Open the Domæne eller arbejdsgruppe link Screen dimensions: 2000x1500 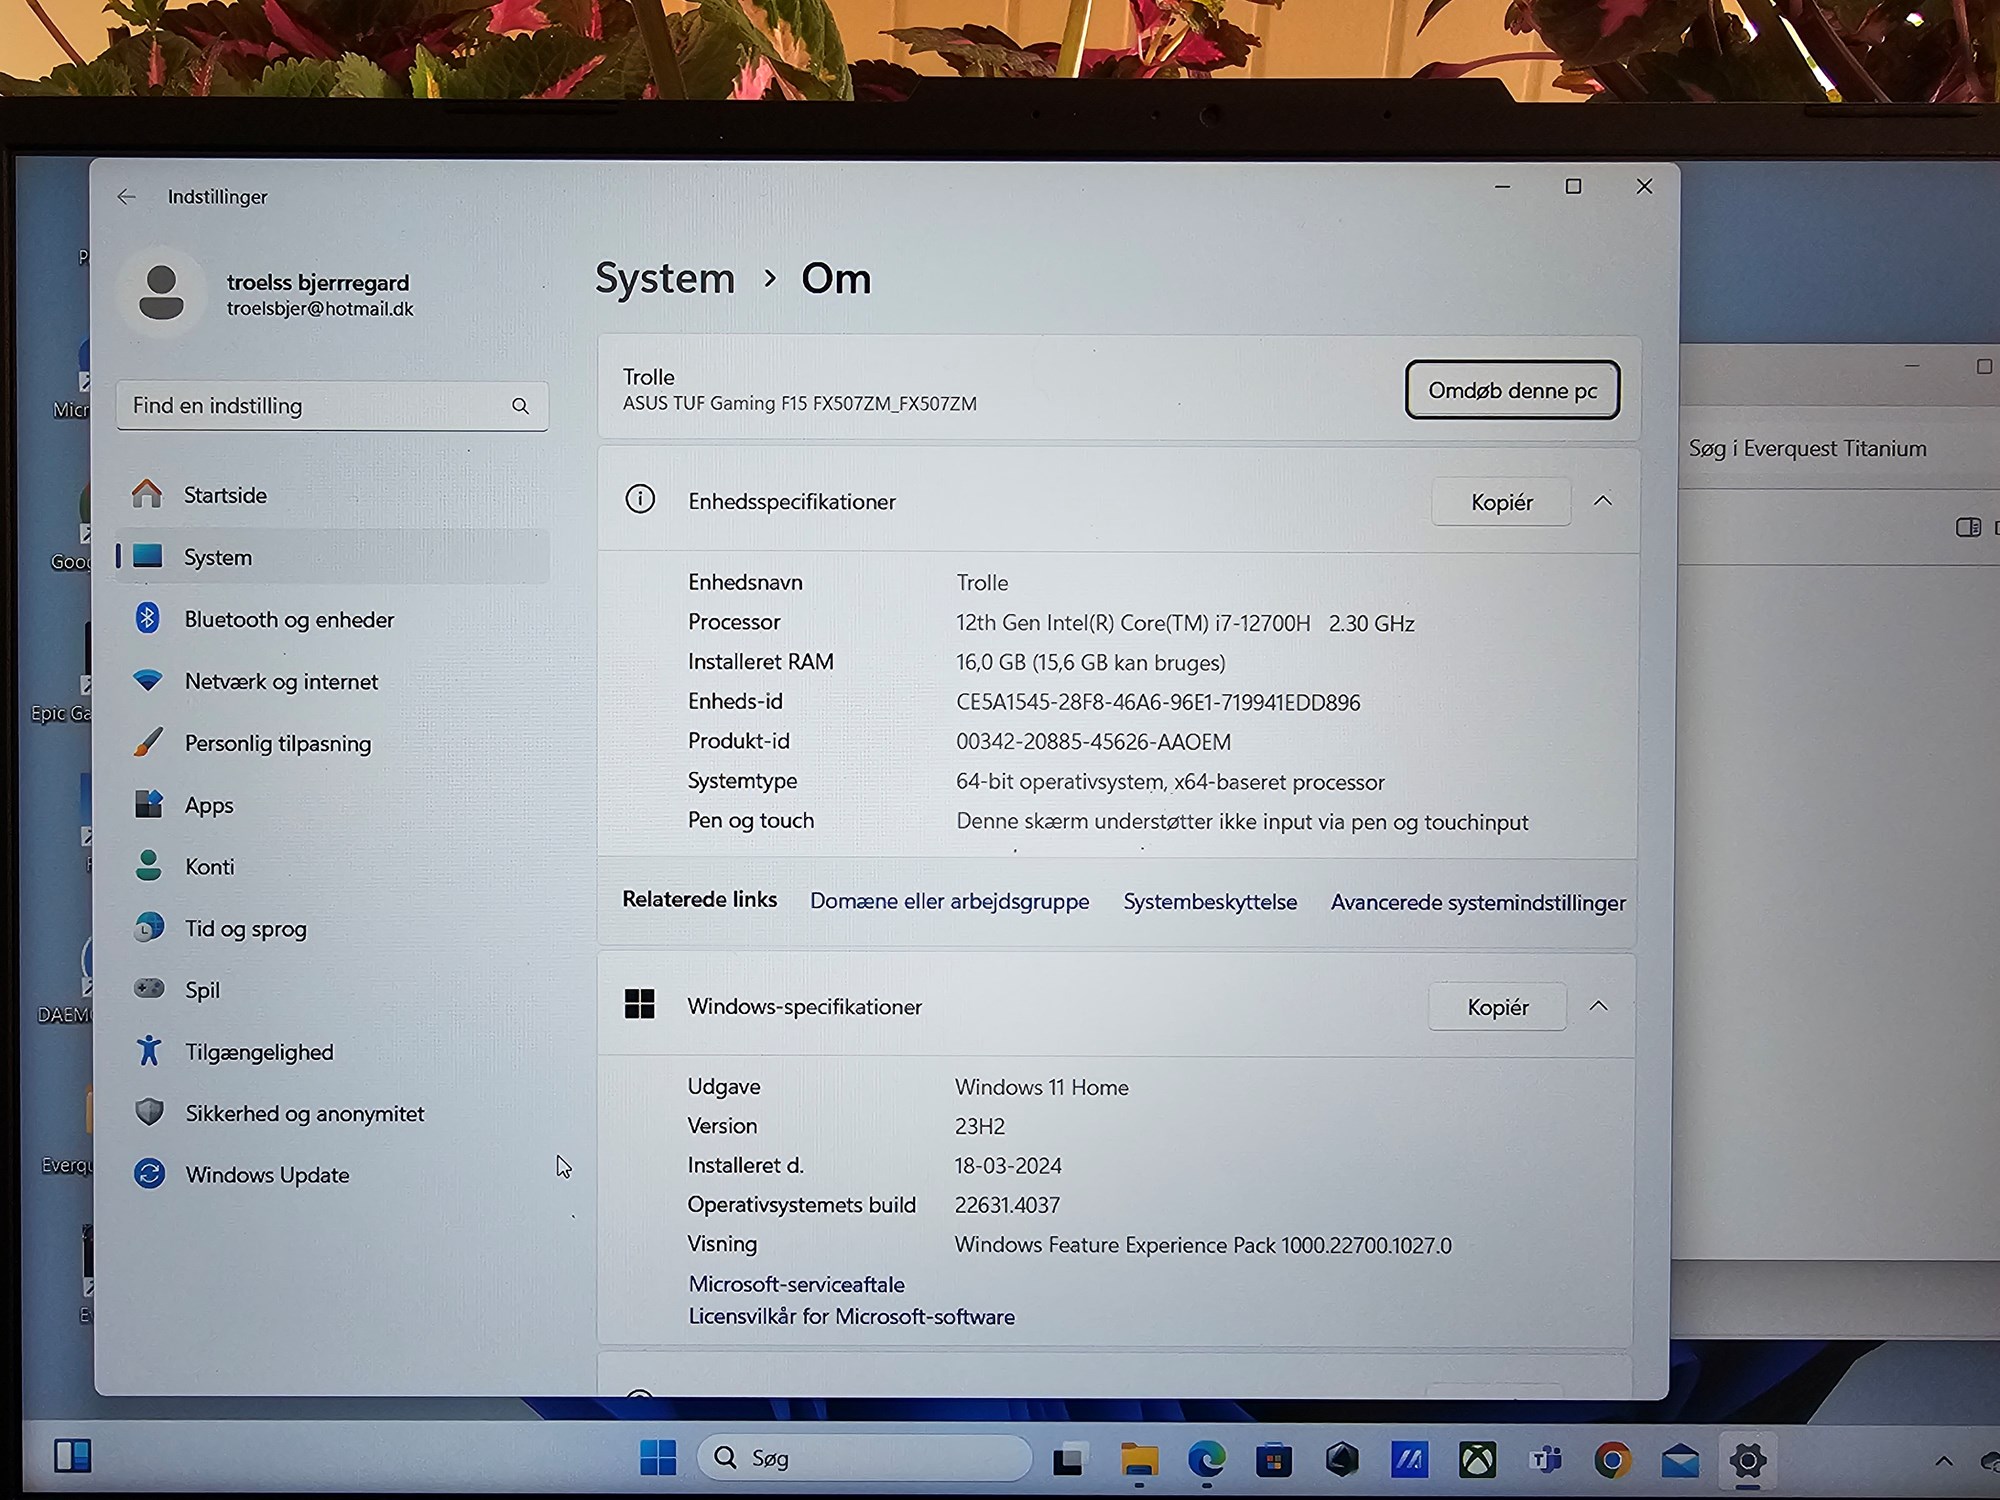949,901
